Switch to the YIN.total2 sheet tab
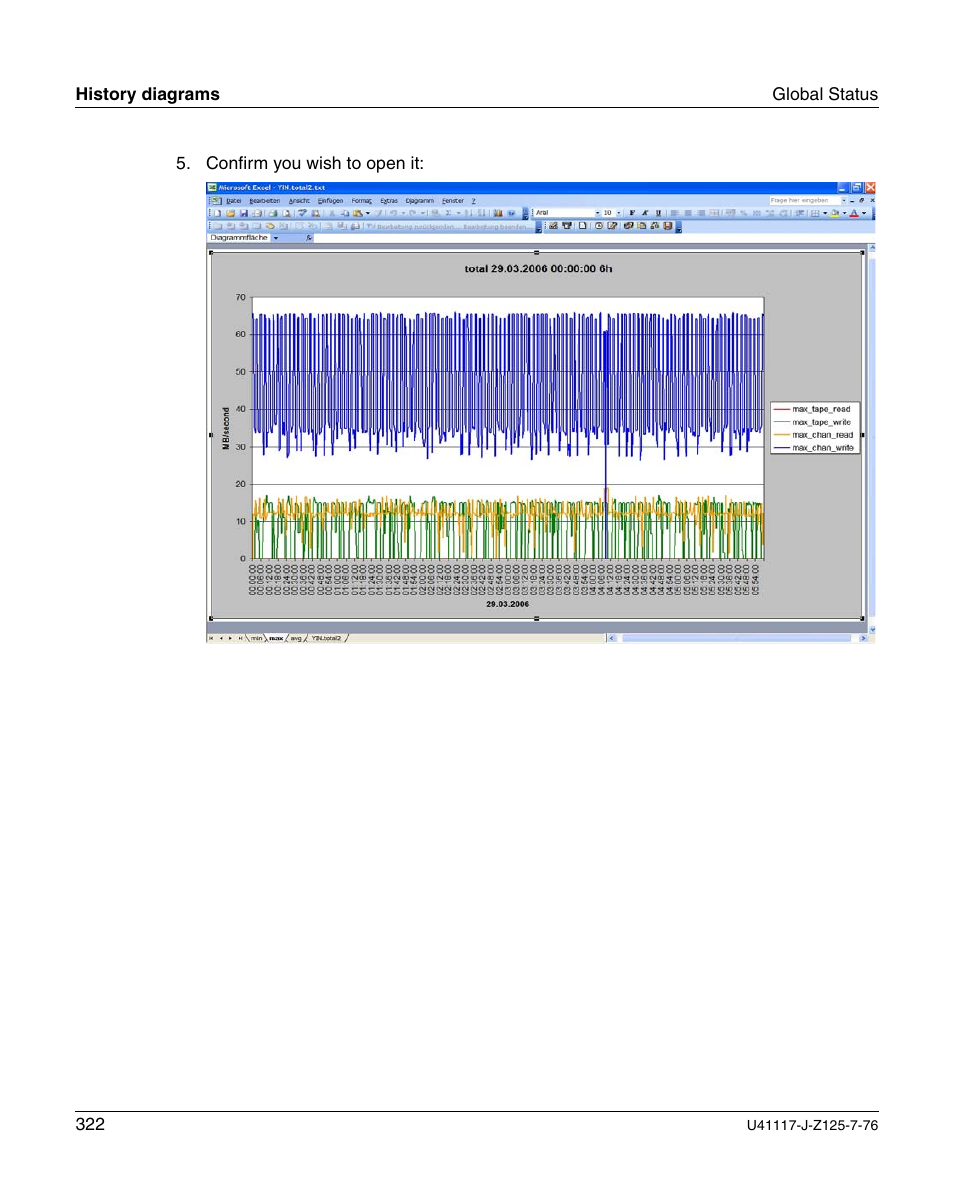Screen dimensions: 954x1204 [x=326, y=638]
